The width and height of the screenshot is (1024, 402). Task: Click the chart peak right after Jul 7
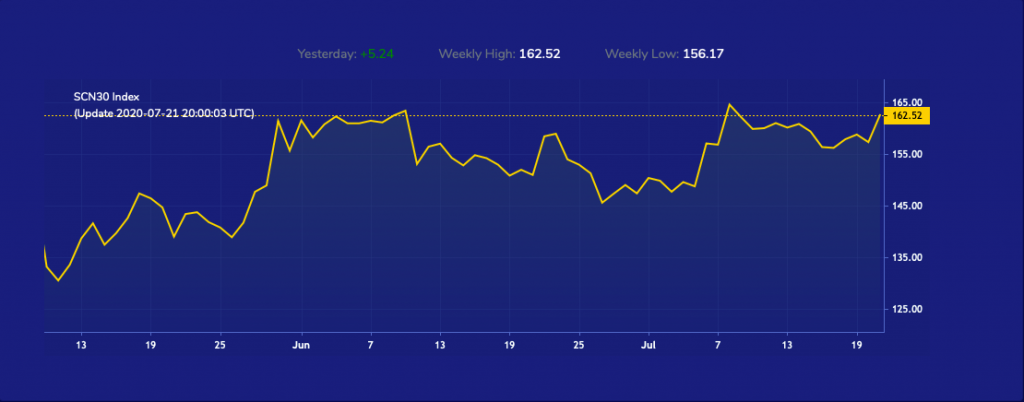(729, 104)
